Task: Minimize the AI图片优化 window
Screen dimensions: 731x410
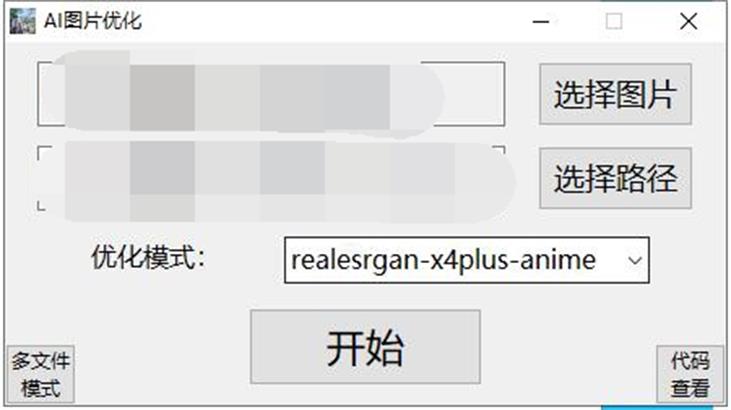Action: click(541, 21)
